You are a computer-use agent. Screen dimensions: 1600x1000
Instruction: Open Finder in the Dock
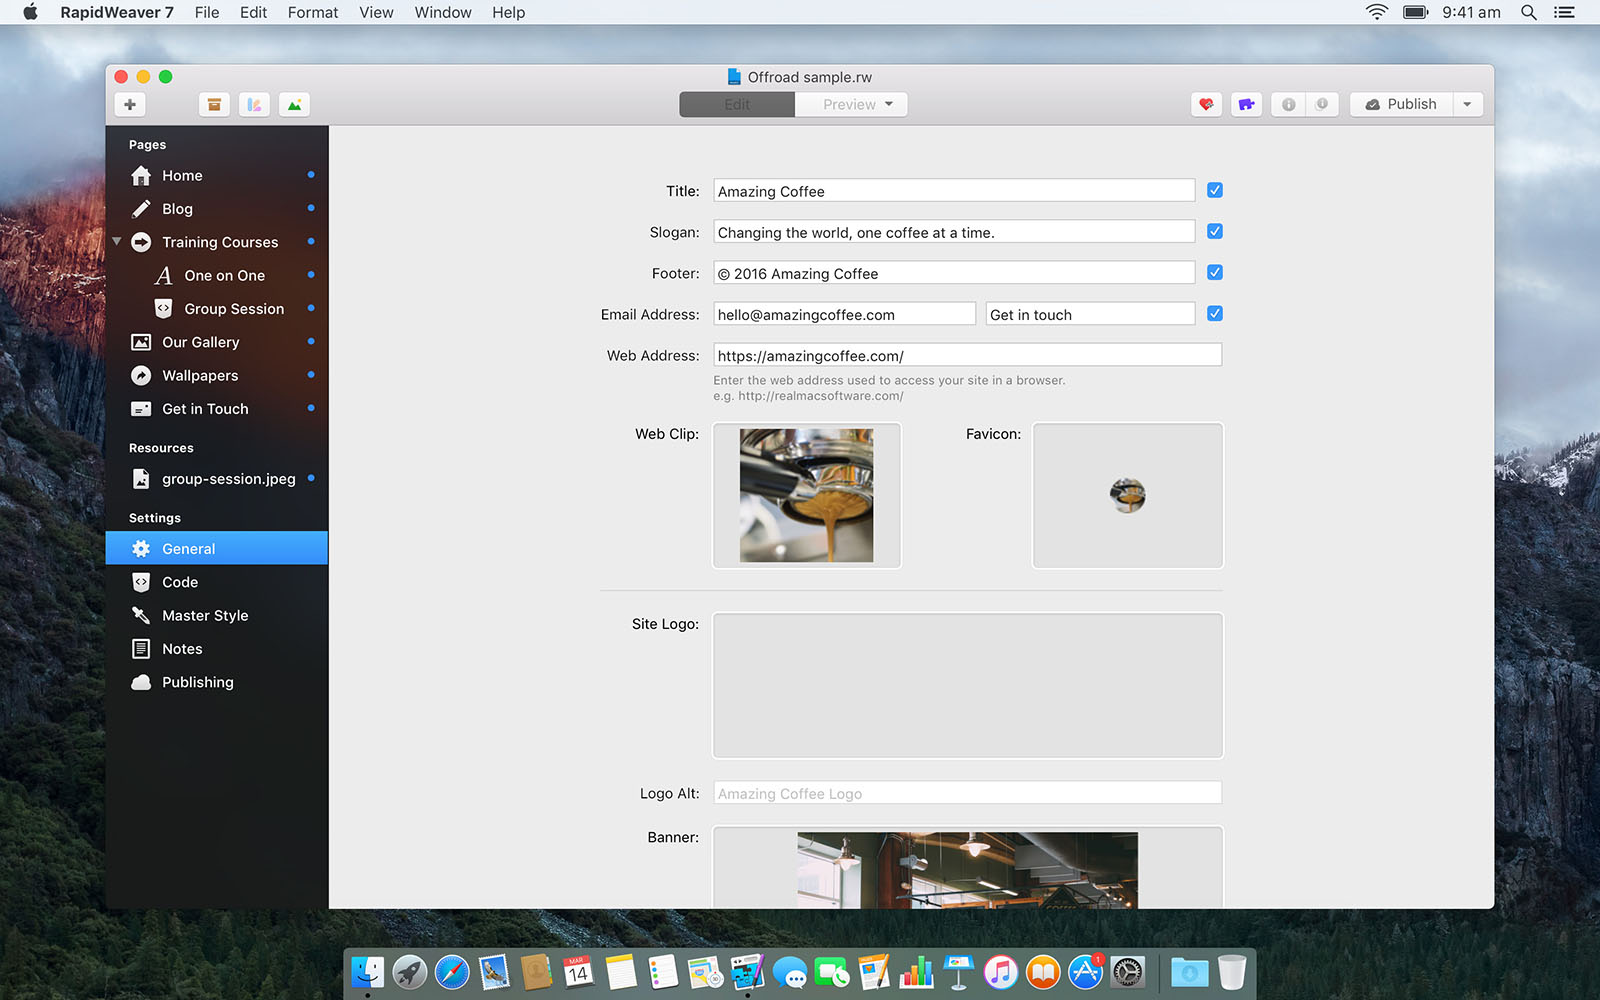pos(367,971)
